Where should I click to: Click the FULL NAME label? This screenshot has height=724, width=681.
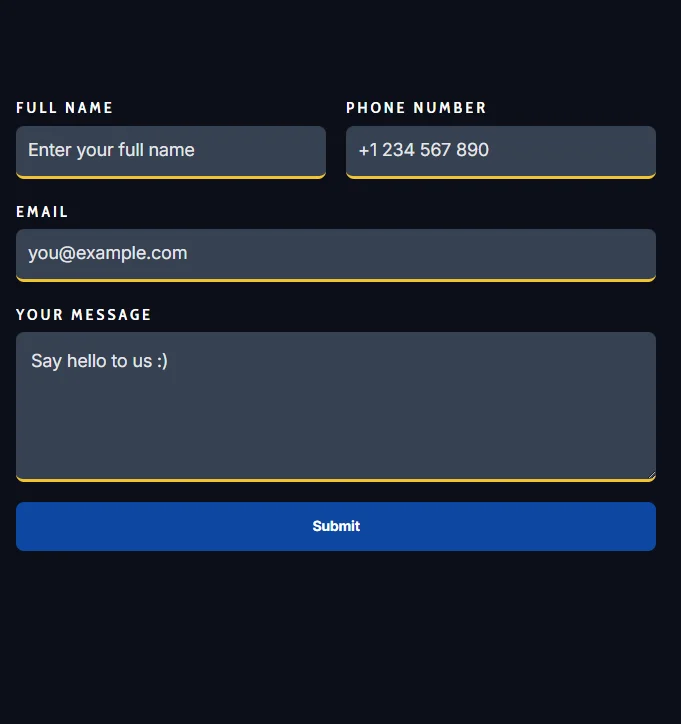tap(65, 108)
